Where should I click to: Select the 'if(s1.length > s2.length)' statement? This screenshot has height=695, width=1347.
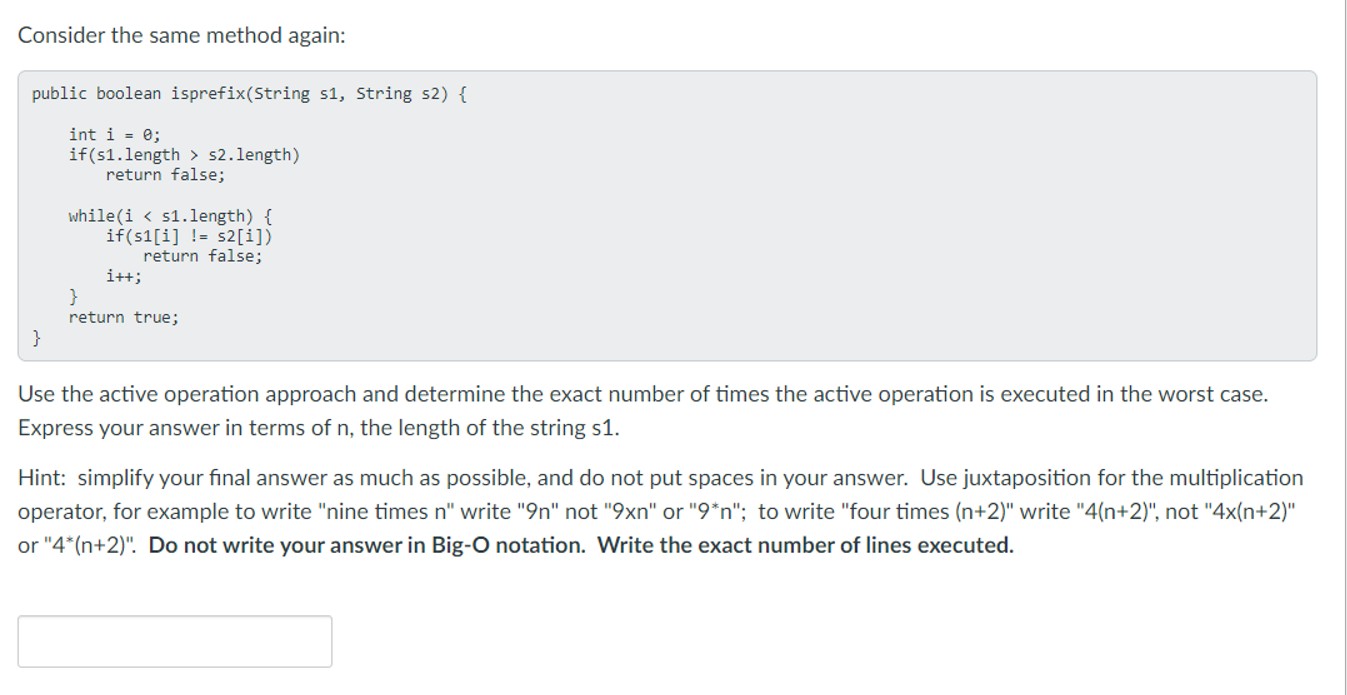pyautogui.click(x=184, y=154)
